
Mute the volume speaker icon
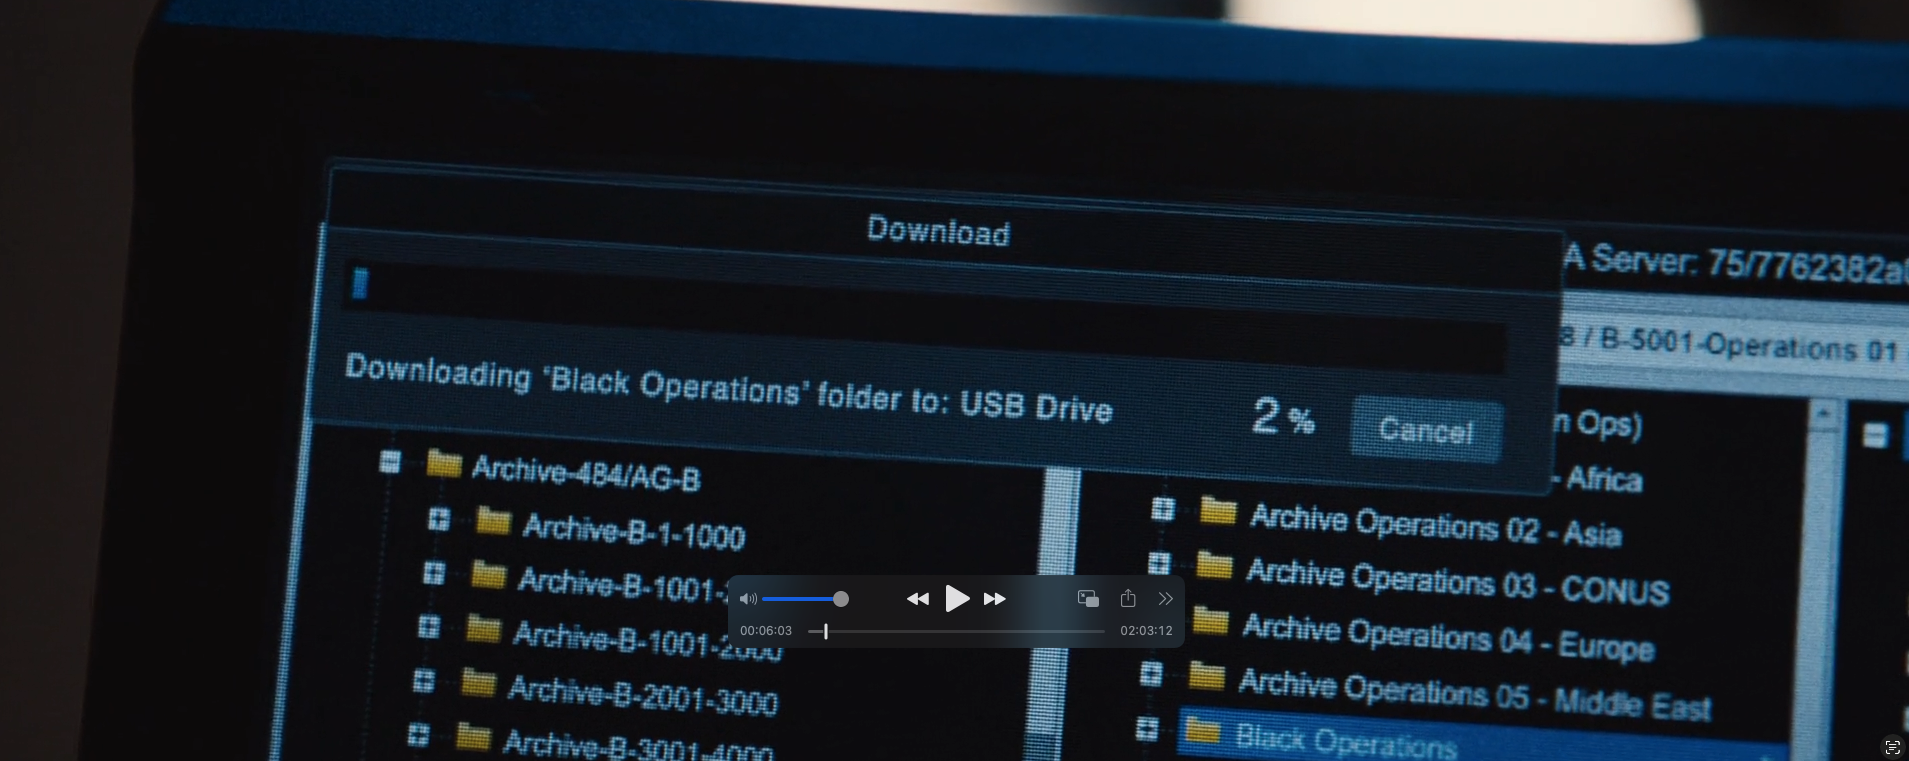point(748,599)
